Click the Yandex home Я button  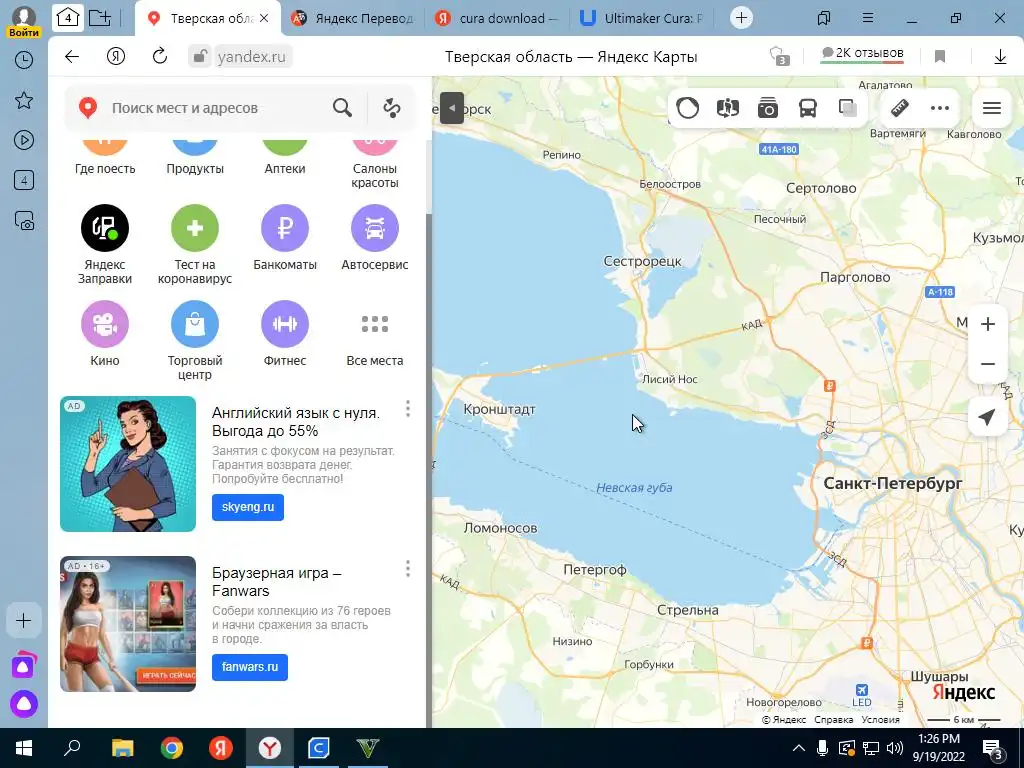tap(116, 57)
